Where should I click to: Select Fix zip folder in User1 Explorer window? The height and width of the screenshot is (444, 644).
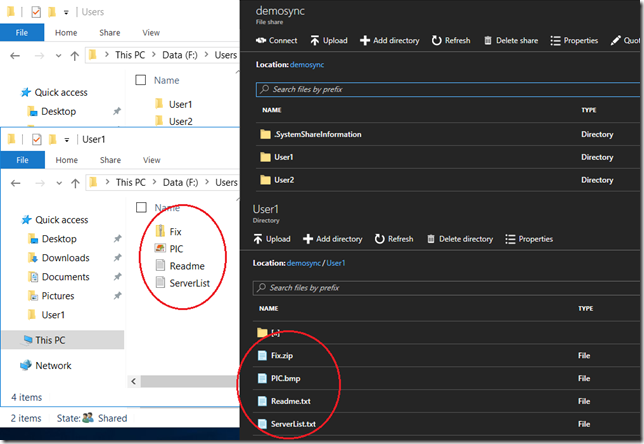[168, 232]
